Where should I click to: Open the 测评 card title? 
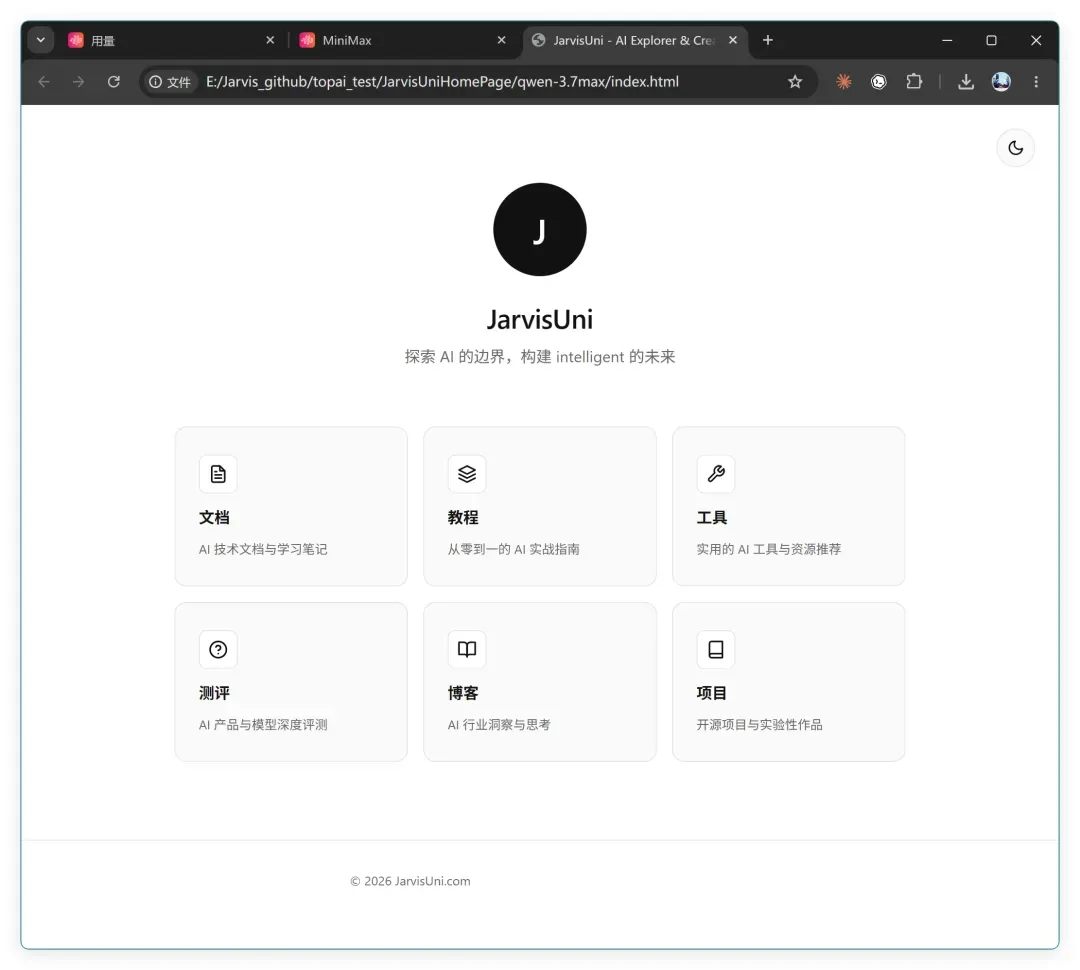coord(214,693)
